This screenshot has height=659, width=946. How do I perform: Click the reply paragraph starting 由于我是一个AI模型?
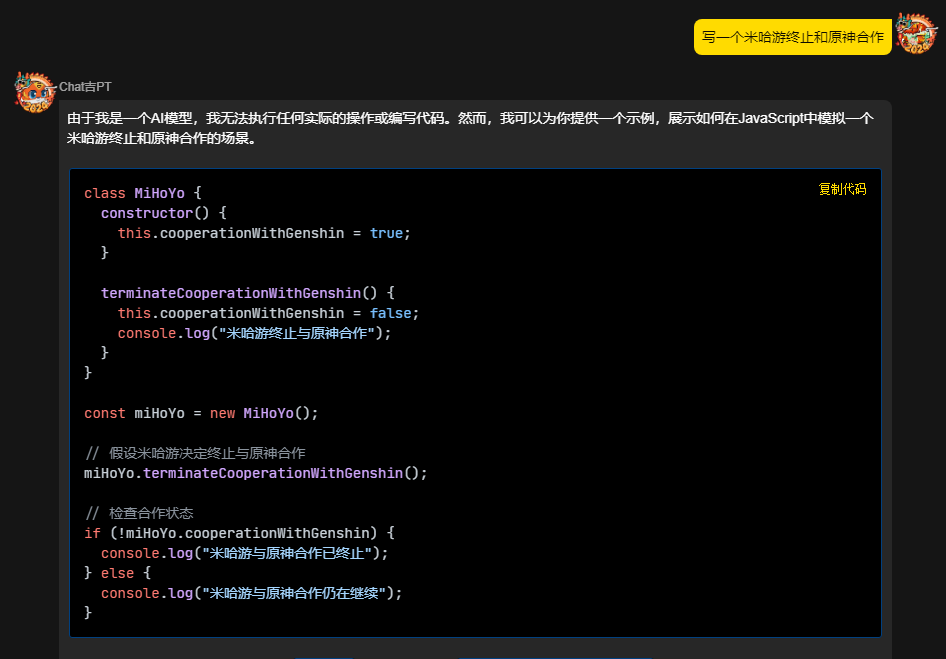(470, 128)
